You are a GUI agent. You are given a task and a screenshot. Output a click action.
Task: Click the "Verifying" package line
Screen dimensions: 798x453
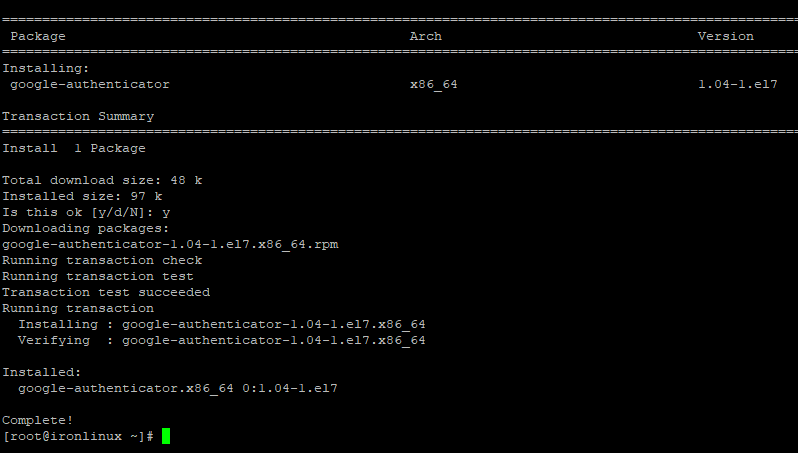pyautogui.click(x=222, y=340)
